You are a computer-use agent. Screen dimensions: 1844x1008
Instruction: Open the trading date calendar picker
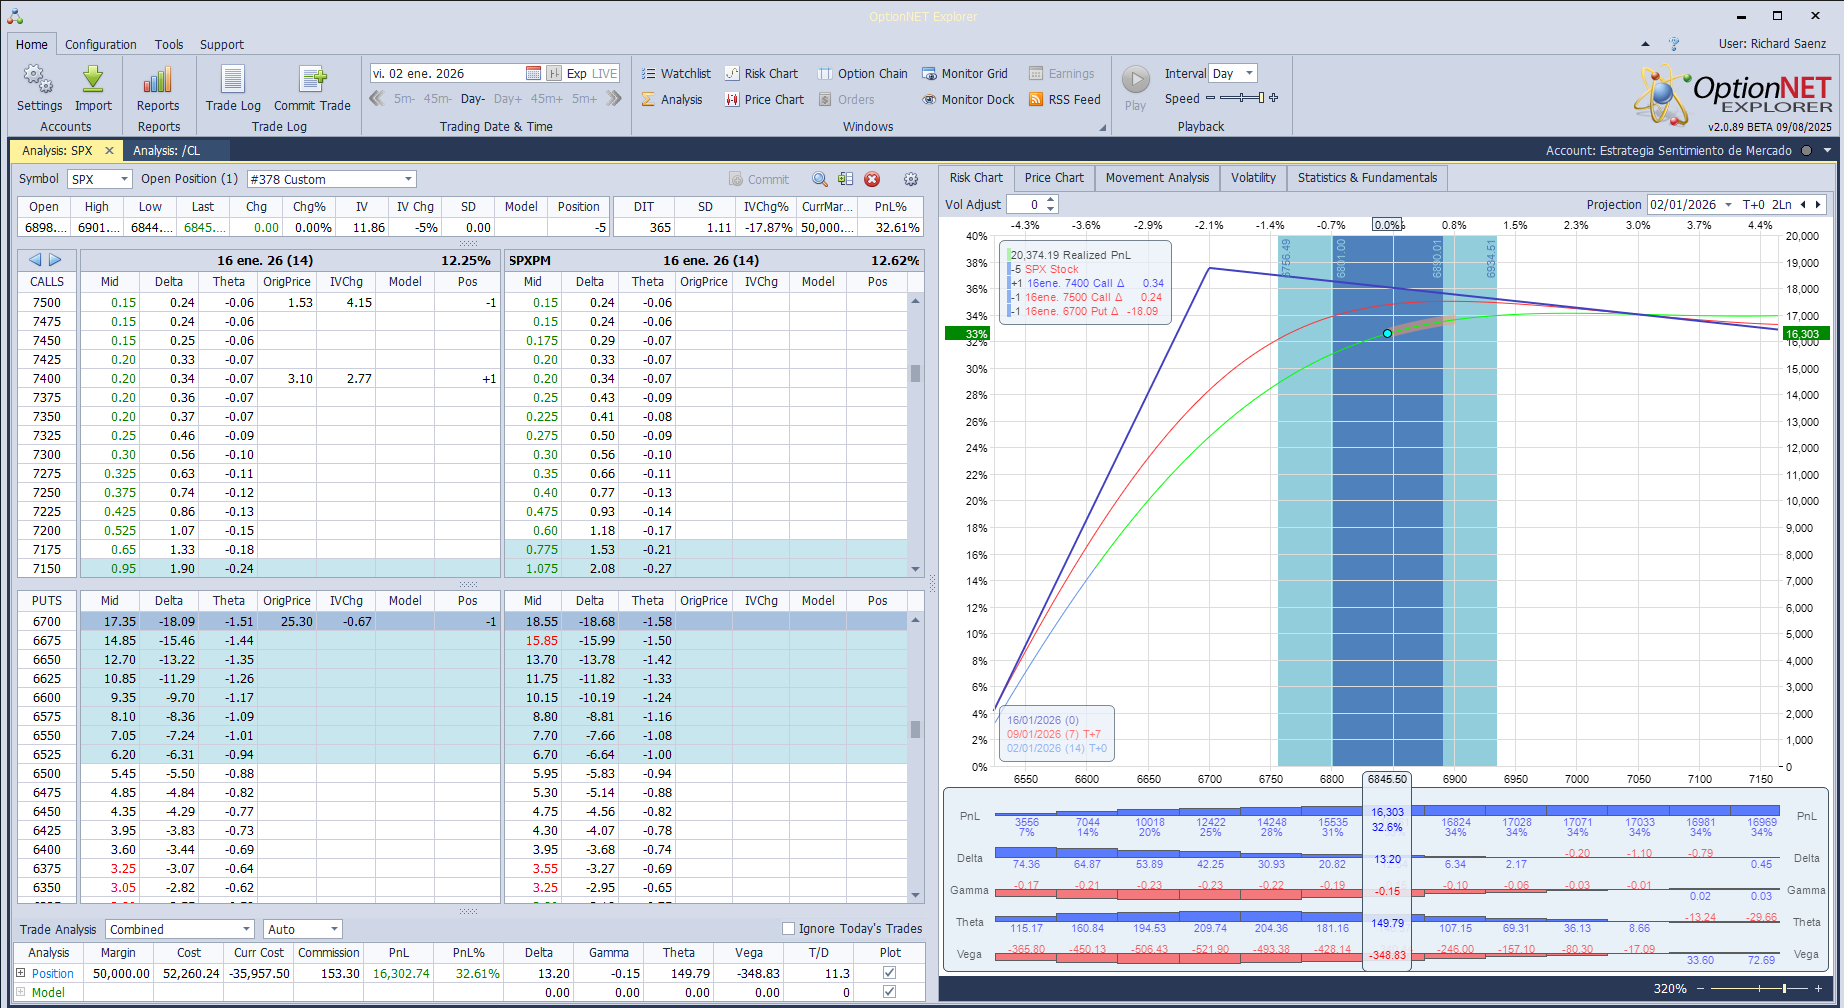(x=533, y=73)
